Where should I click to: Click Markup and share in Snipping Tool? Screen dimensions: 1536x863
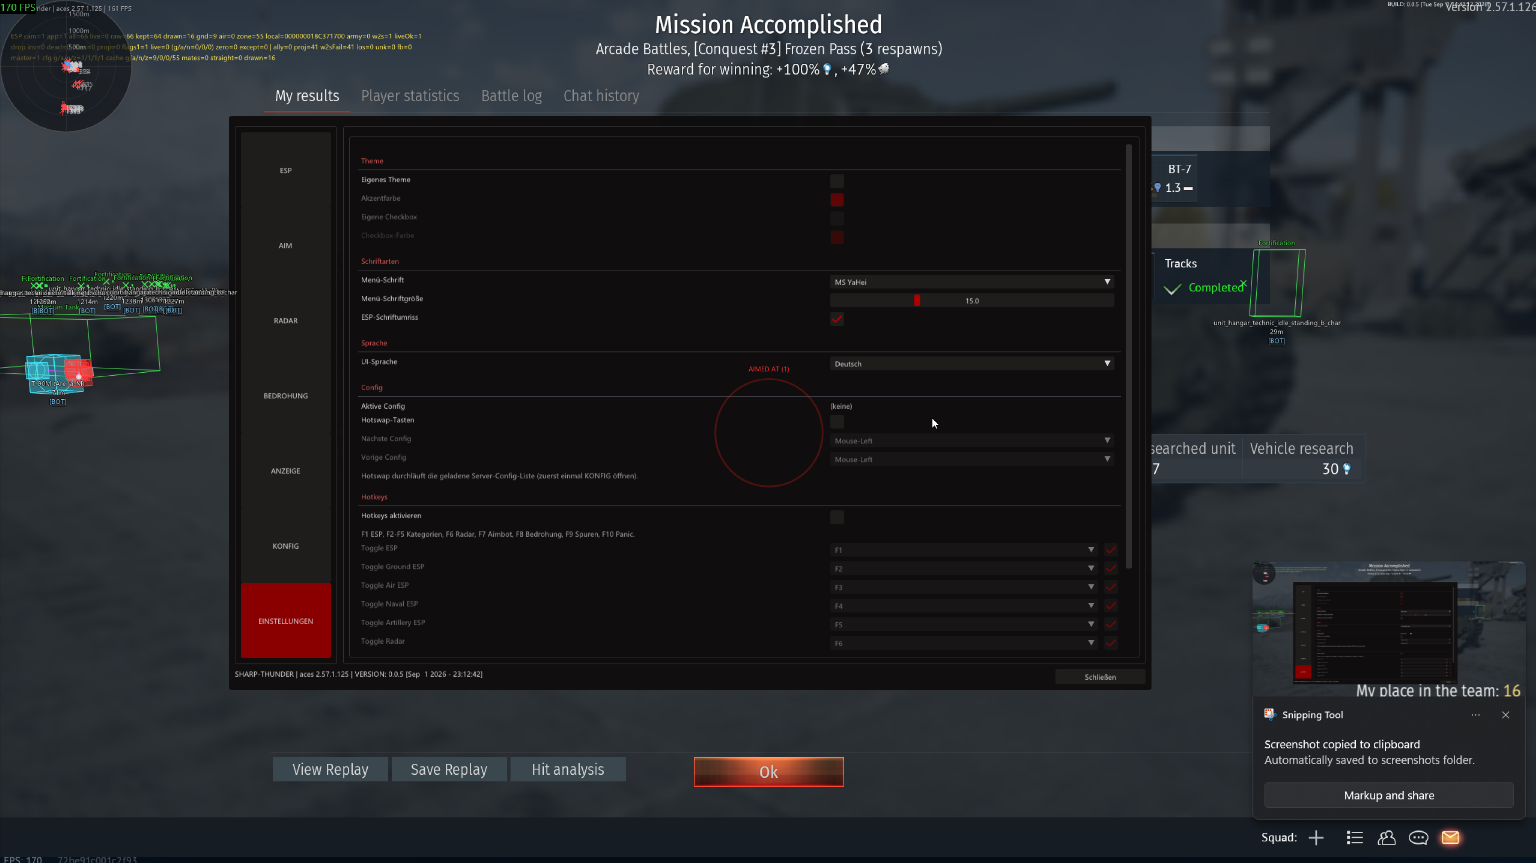click(x=1389, y=795)
